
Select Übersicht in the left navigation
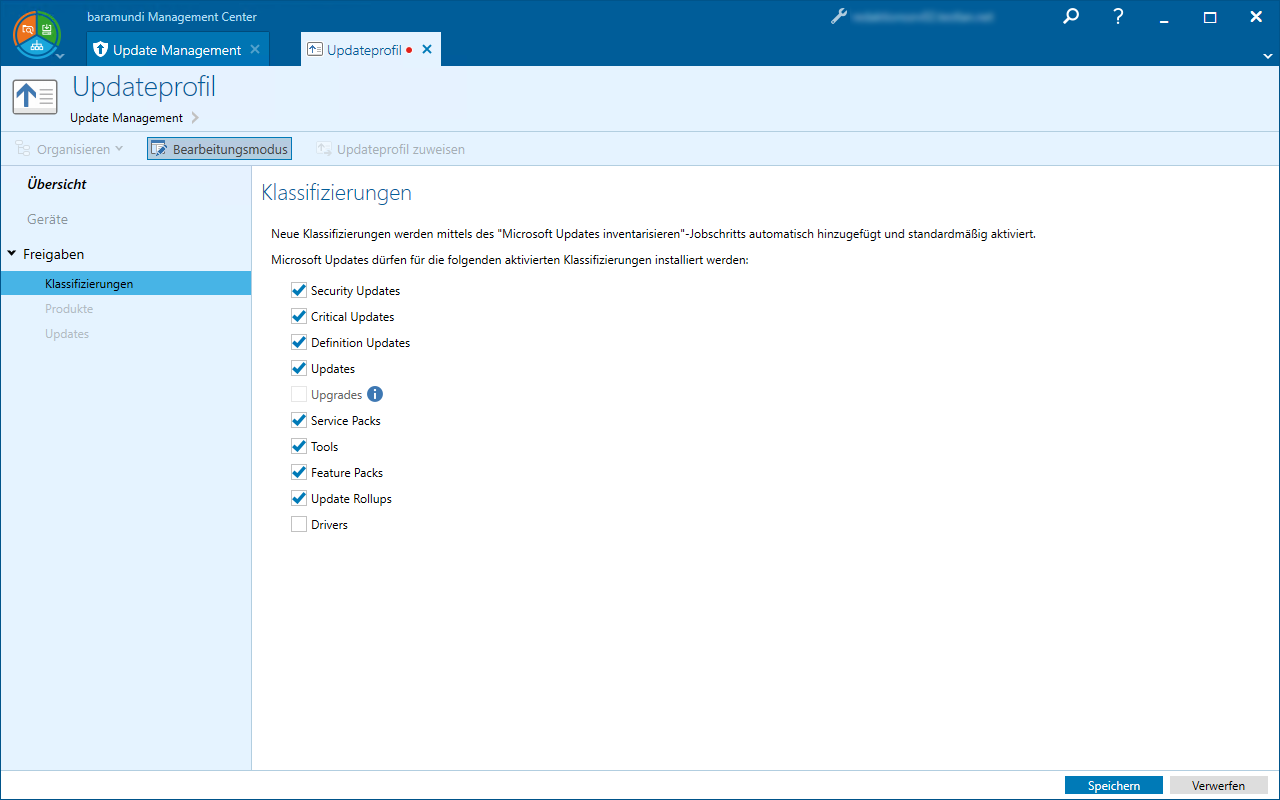57,184
